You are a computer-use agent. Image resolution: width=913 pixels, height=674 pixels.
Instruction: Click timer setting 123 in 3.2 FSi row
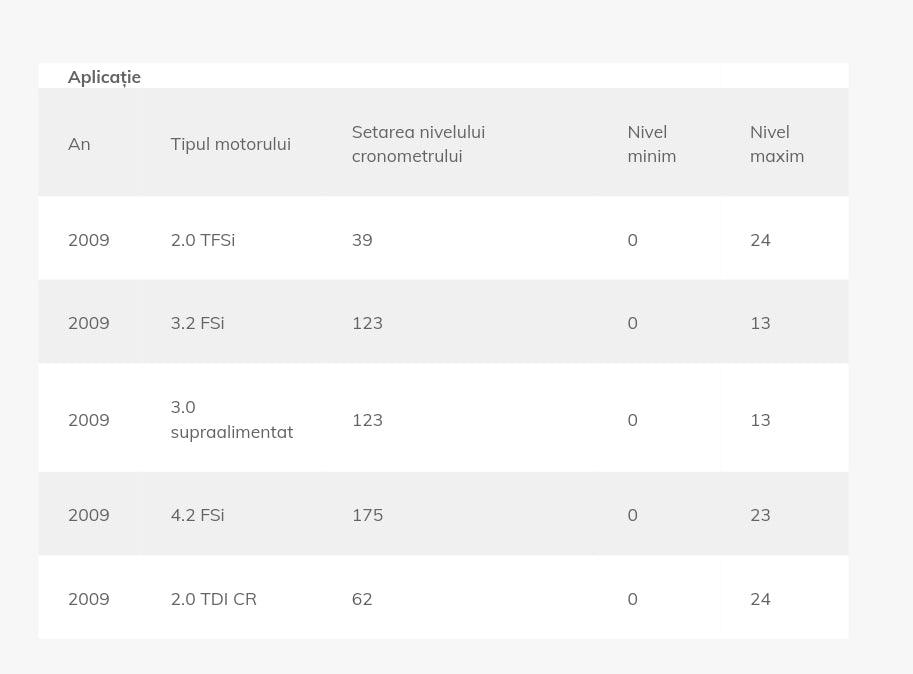[367, 323]
